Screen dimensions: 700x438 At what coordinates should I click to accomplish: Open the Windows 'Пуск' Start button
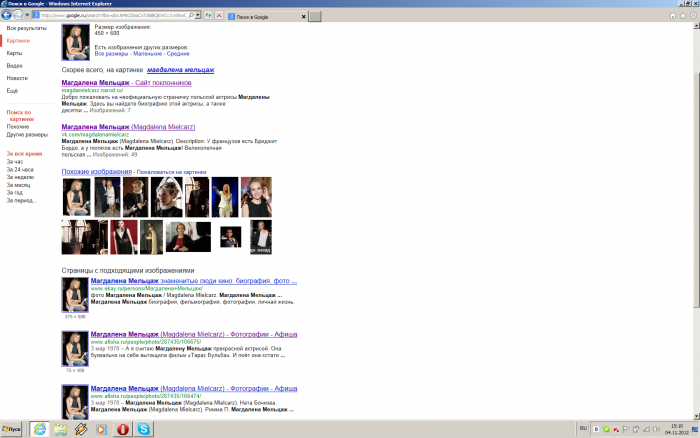click(x=11, y=429)
